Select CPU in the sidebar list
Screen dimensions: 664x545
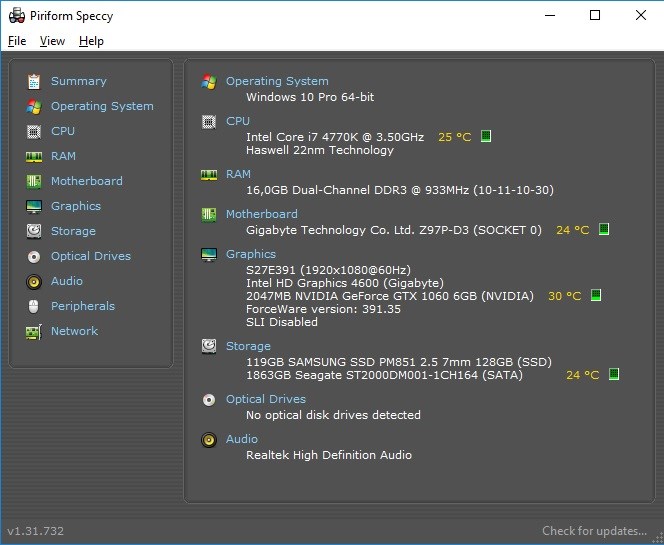(63, 131)
